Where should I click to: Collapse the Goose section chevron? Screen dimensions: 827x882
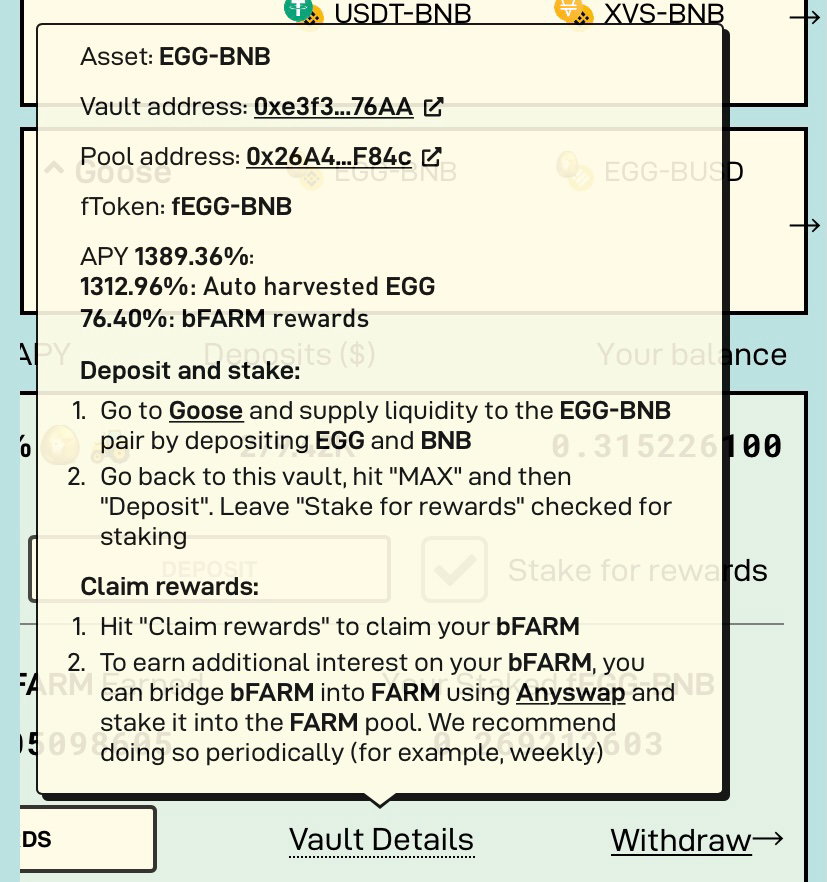click(54, 168)
